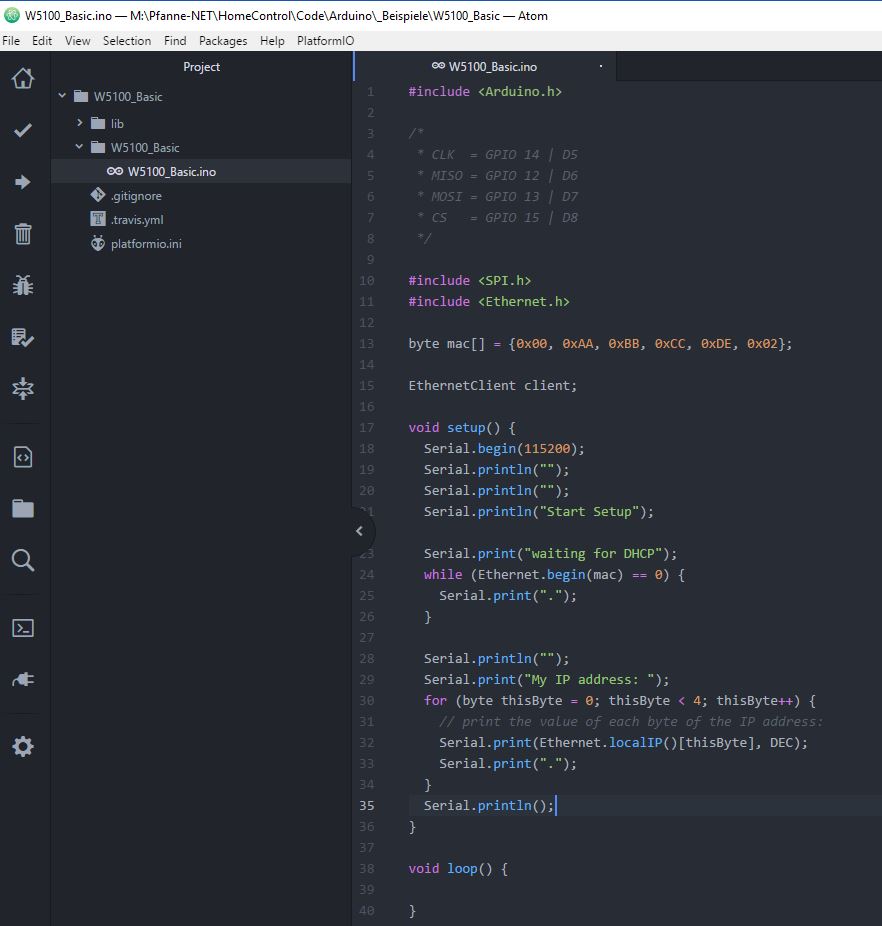Image resolution: width=882 pixels, height=926 pixels.
Task: Open the Terminal icon in sidebar
Action: click(23, 628)
